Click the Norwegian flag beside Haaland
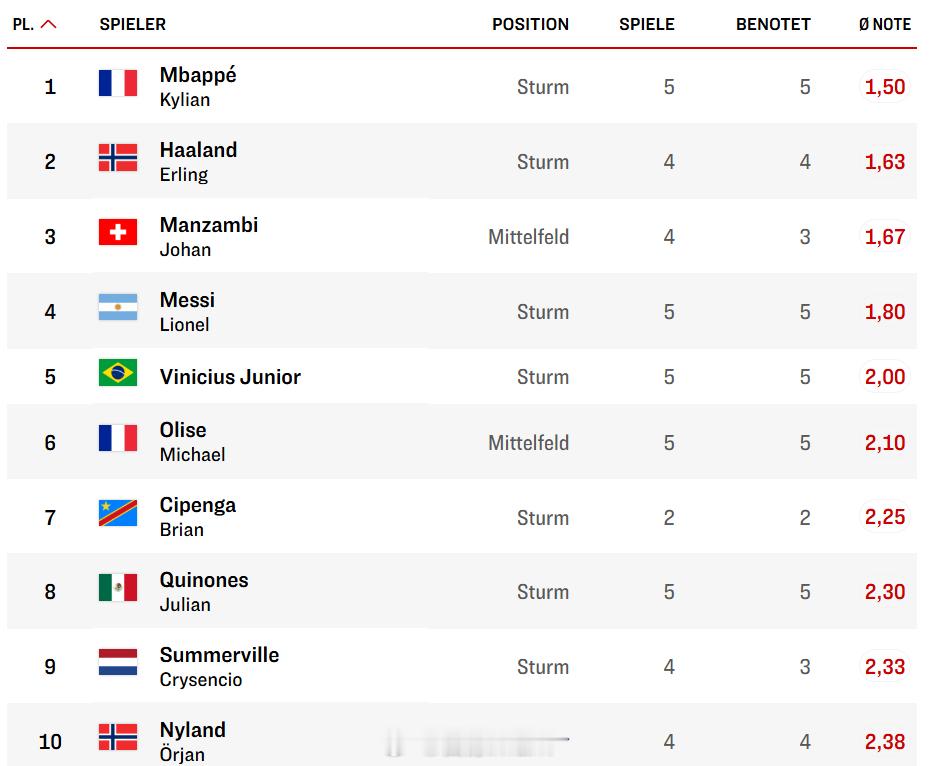Viewport: 937px width, 766px height. (118, 158)
